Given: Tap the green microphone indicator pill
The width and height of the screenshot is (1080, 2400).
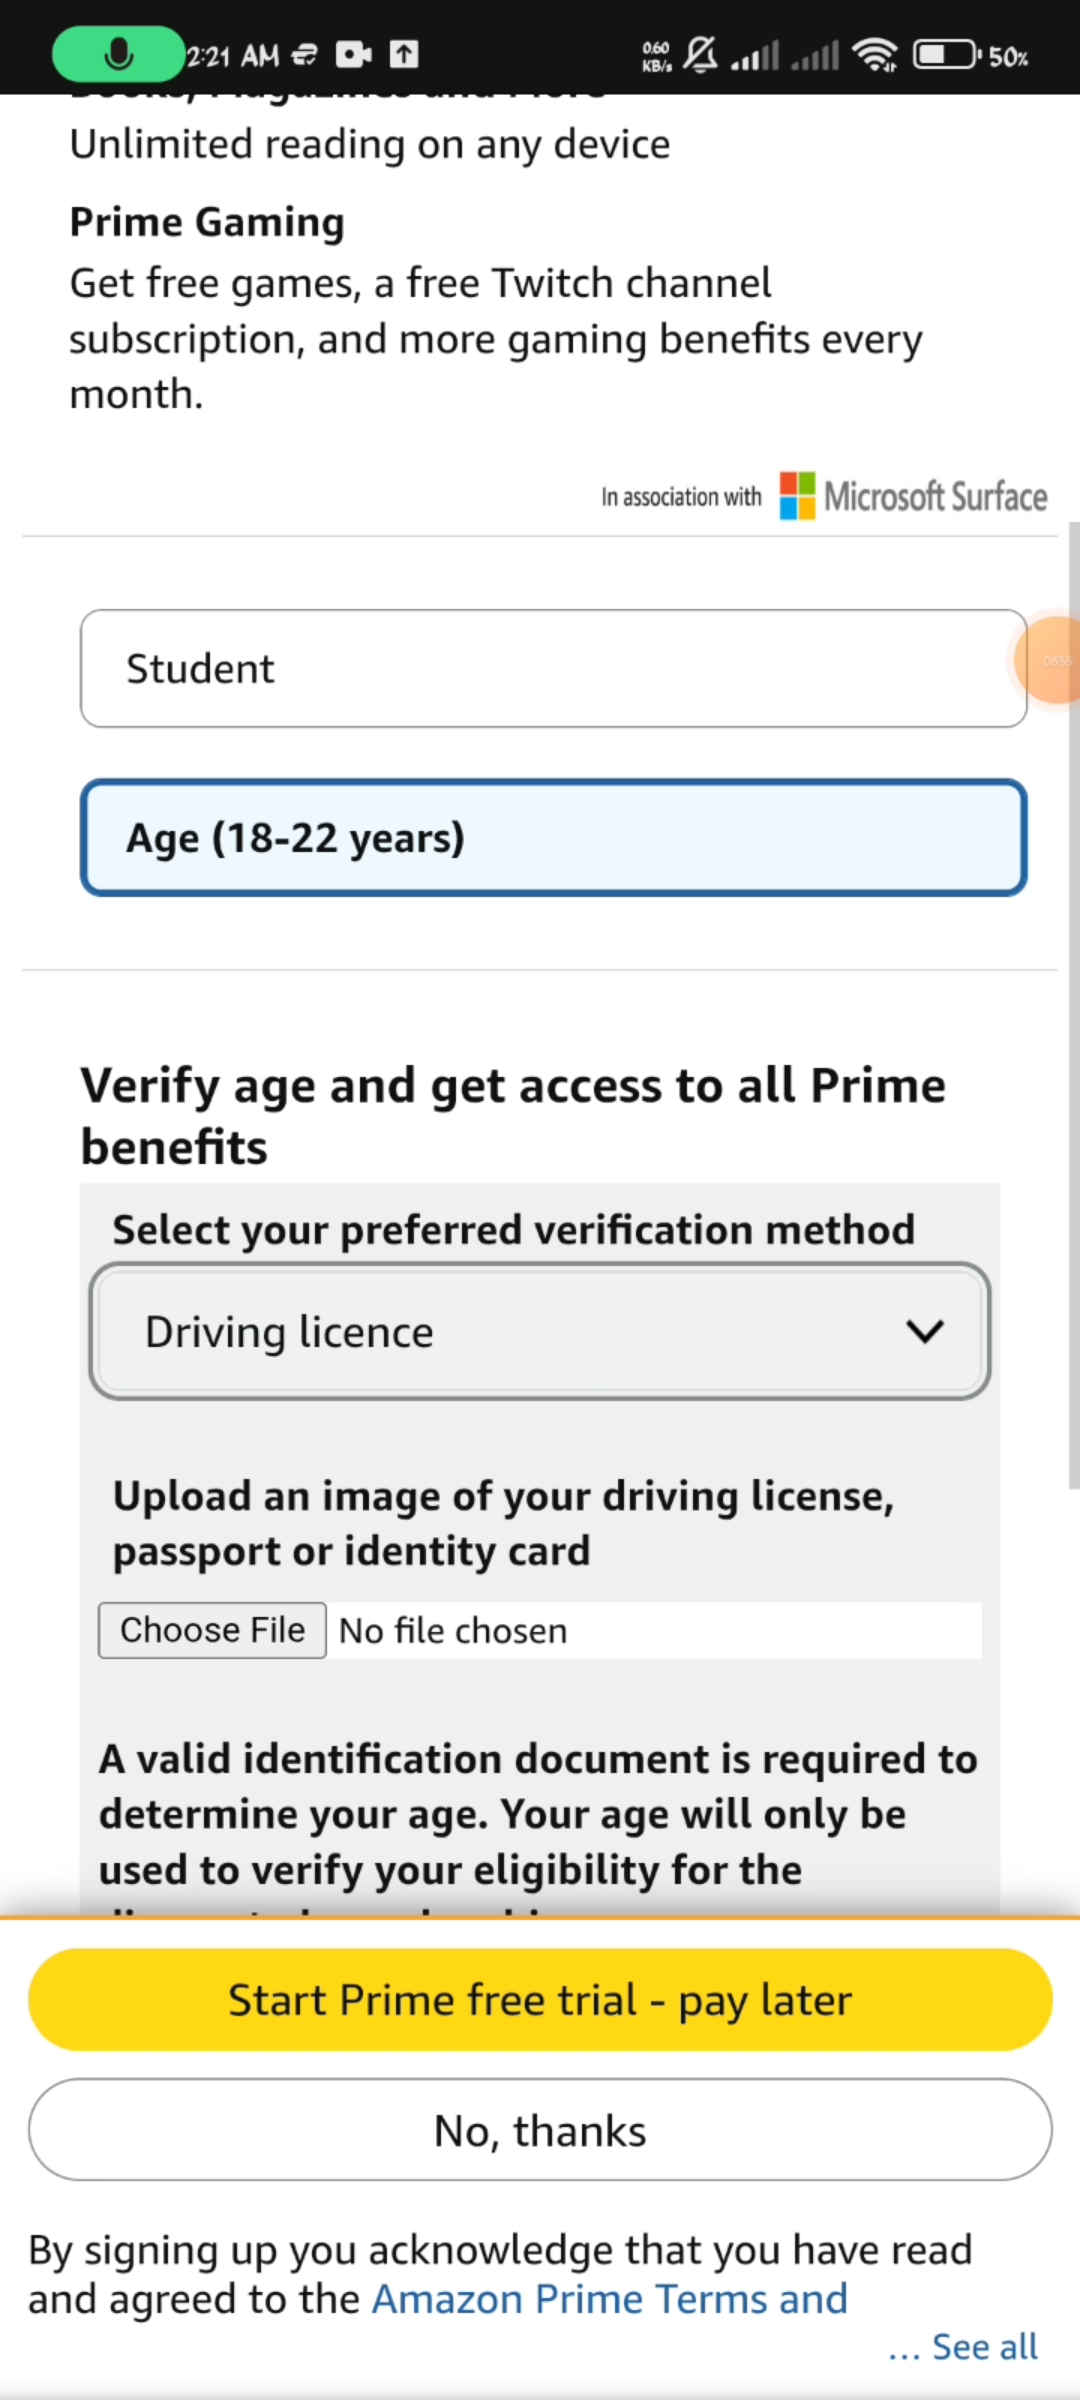Looking at the screenshot, I should click(118, 54).
